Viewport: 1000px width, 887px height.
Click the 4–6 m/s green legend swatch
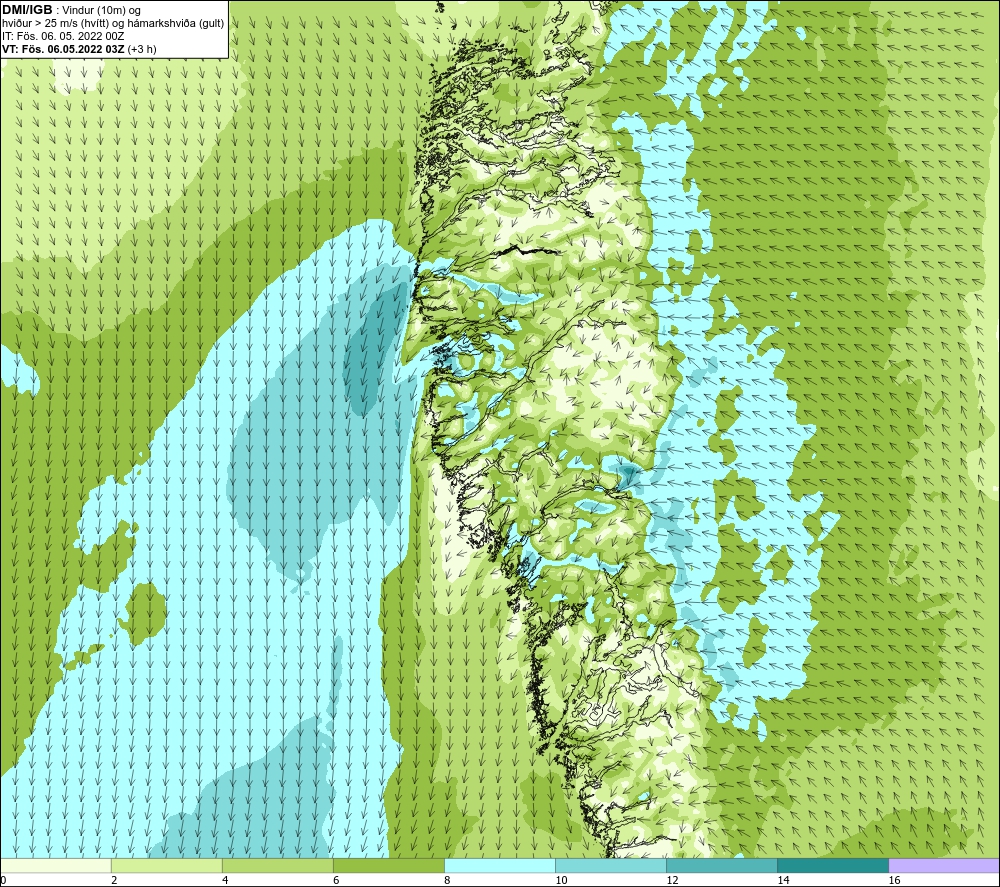point(277,865)
